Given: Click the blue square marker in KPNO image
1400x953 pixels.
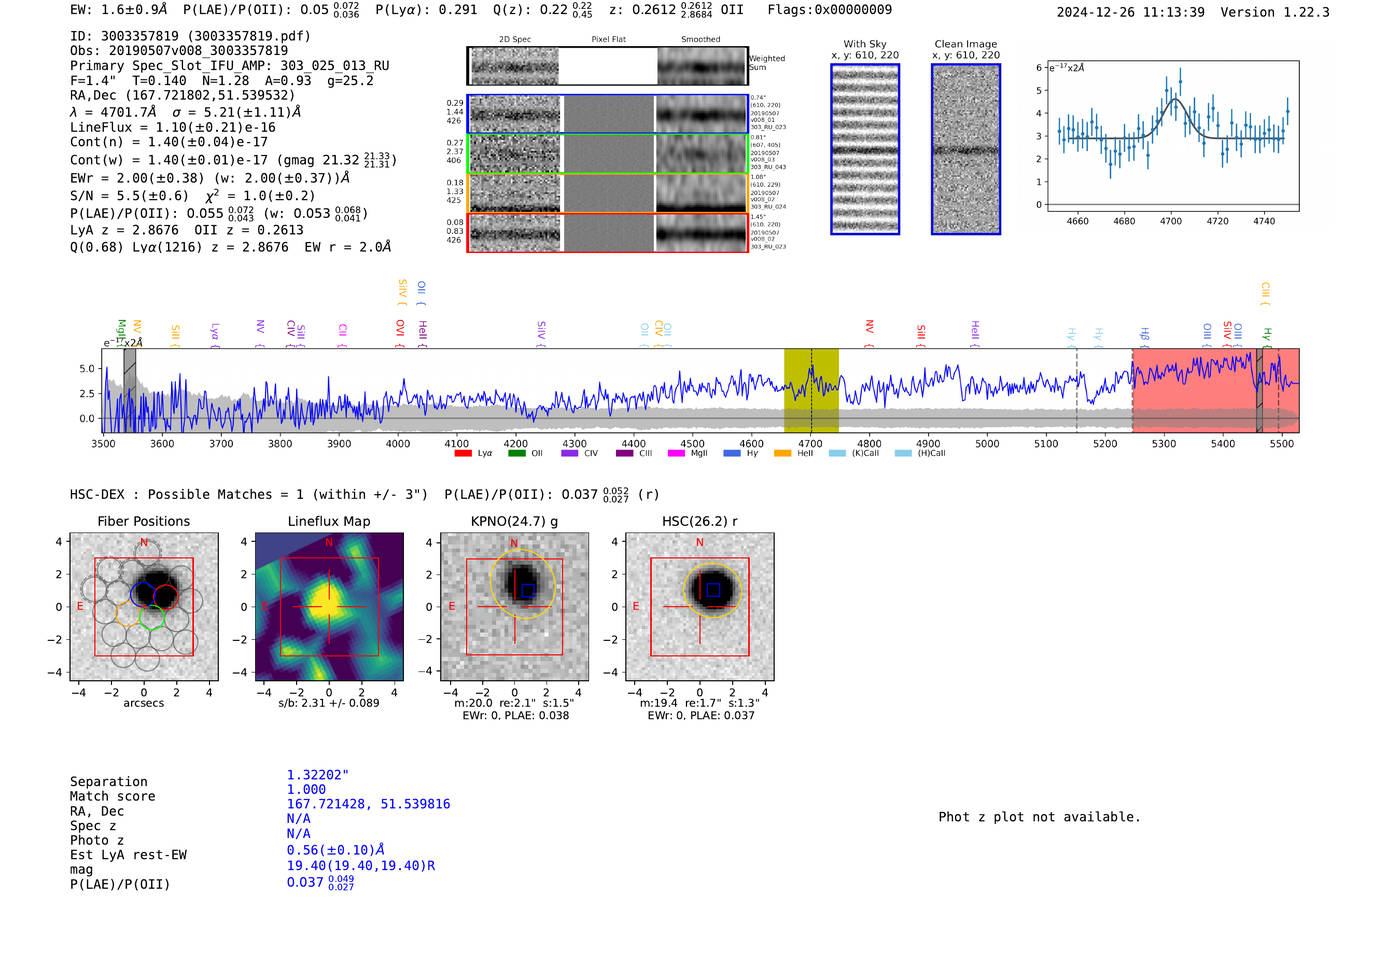Looking at the screenshot, I should [528, 590].
